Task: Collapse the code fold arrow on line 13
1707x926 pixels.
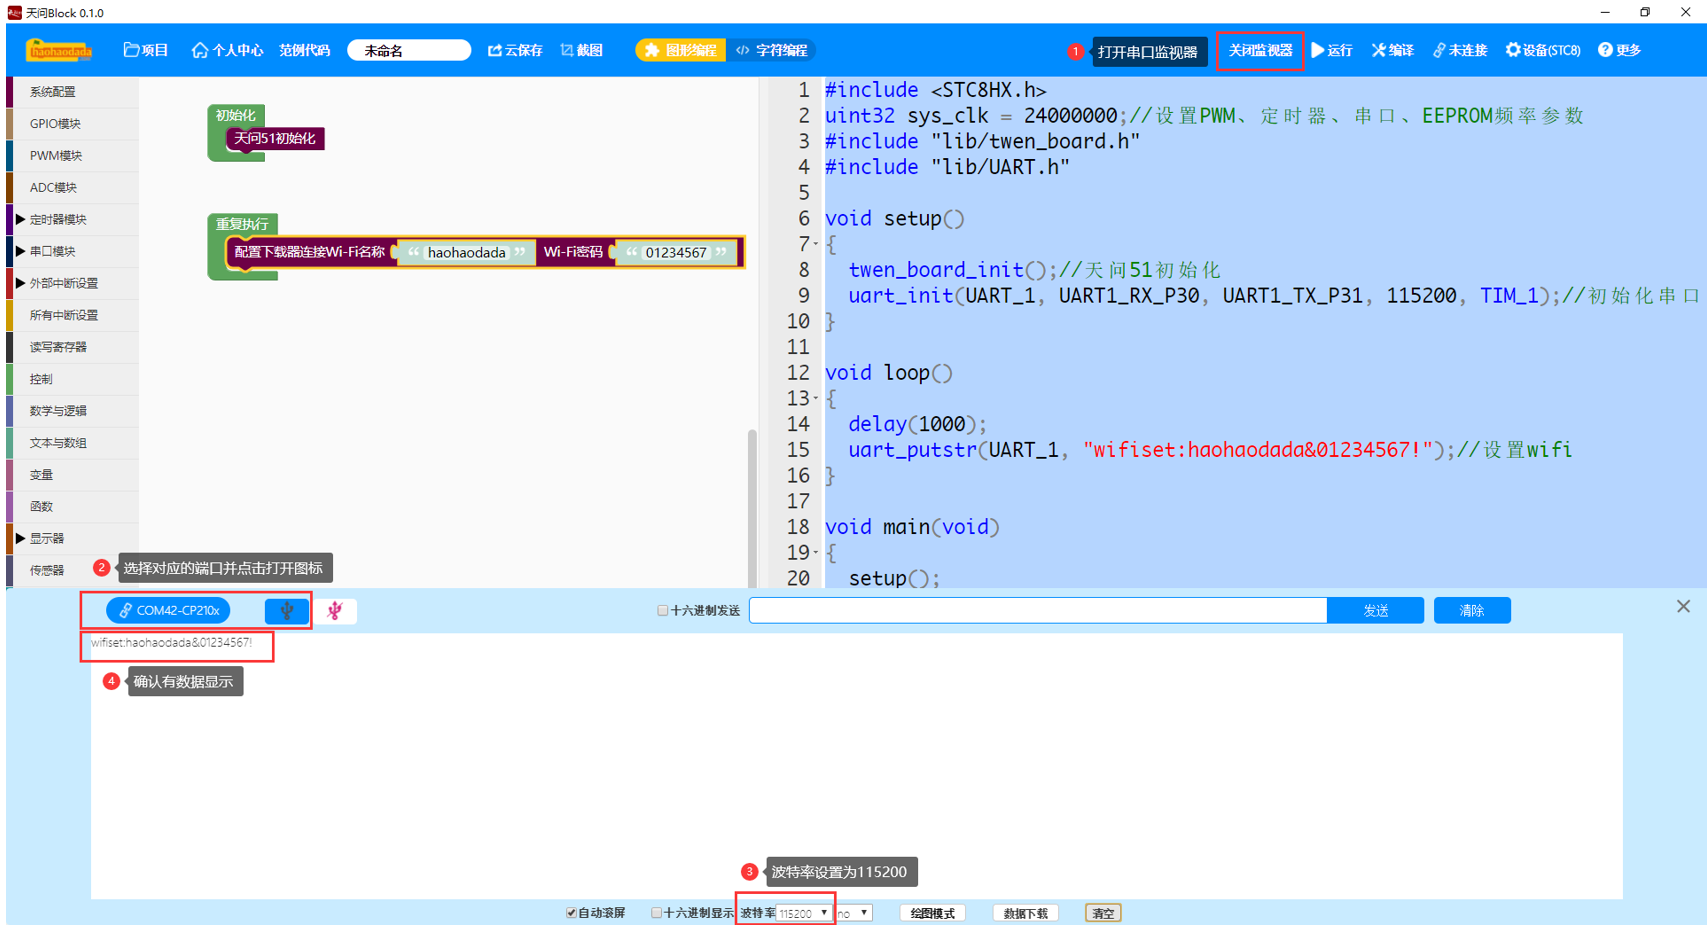Action: point(816,398)
